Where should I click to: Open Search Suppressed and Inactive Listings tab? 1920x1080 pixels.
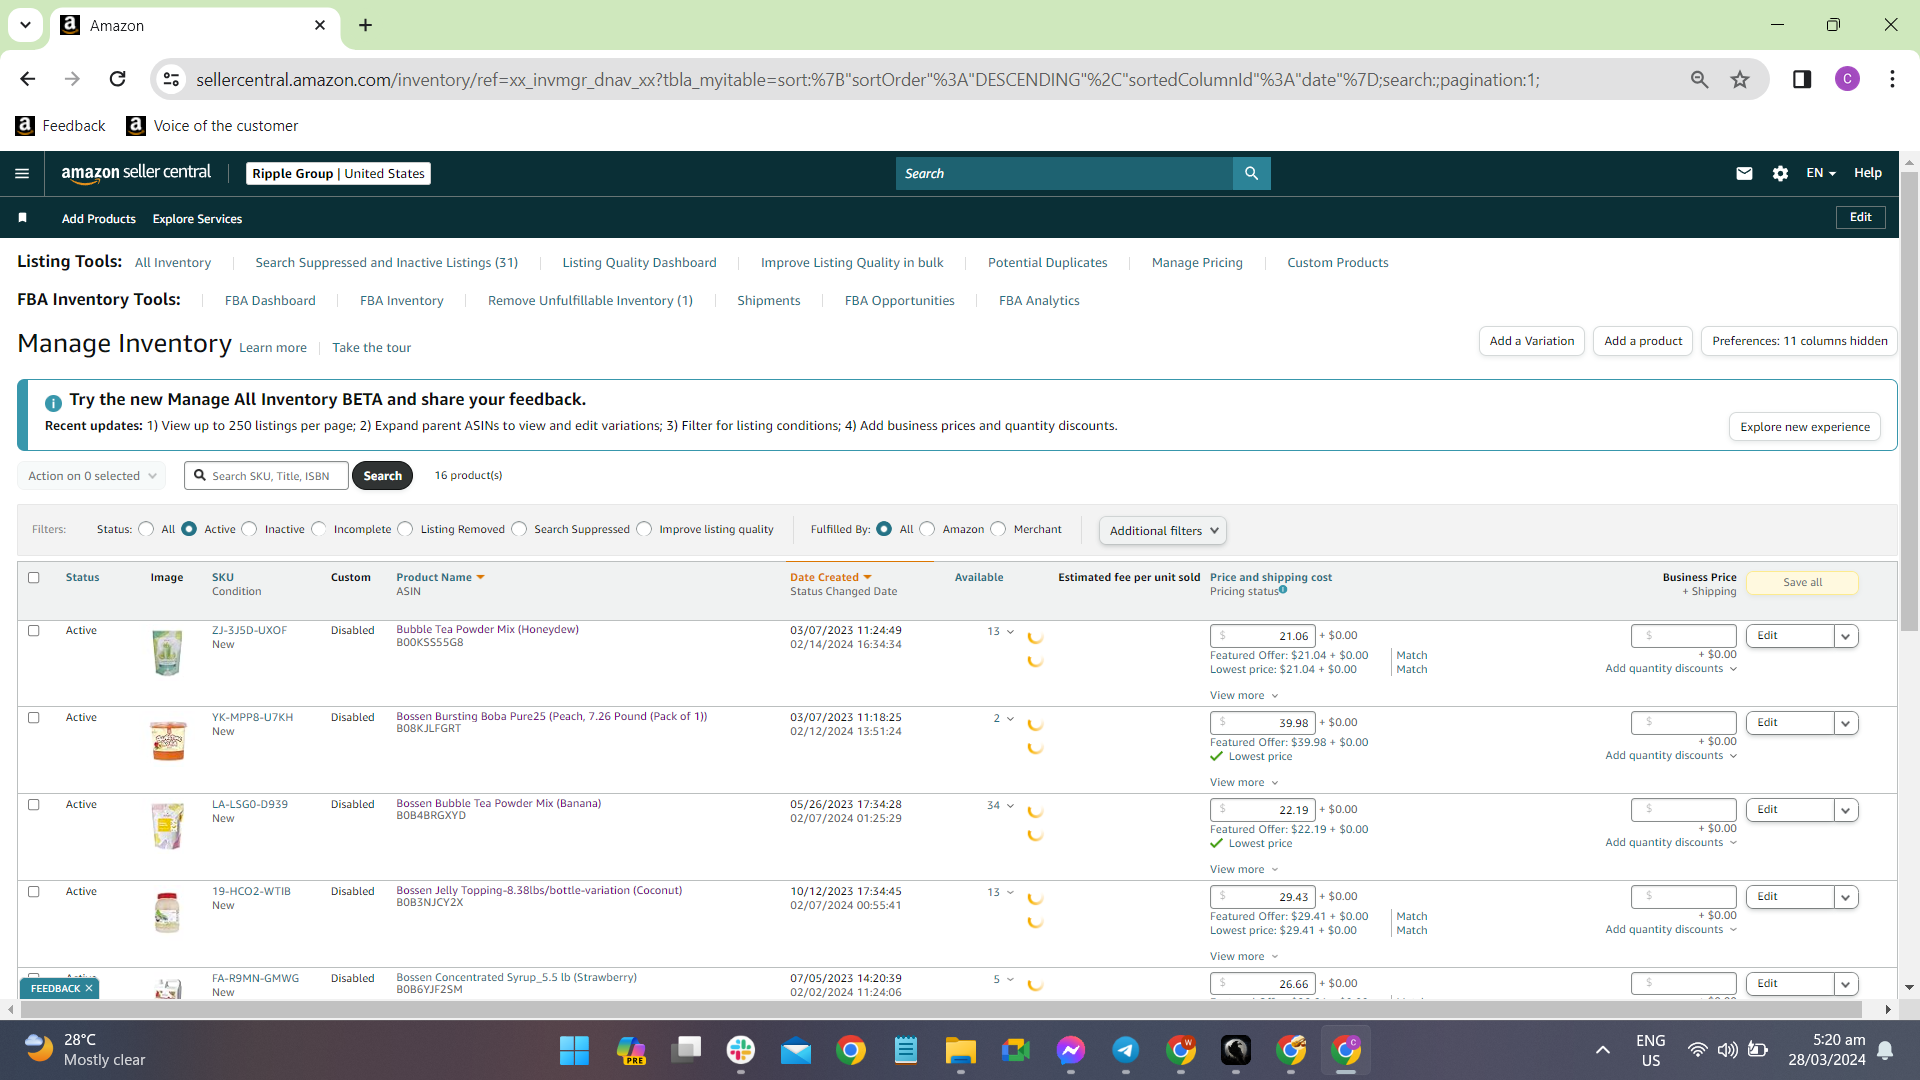pos(386,263)
